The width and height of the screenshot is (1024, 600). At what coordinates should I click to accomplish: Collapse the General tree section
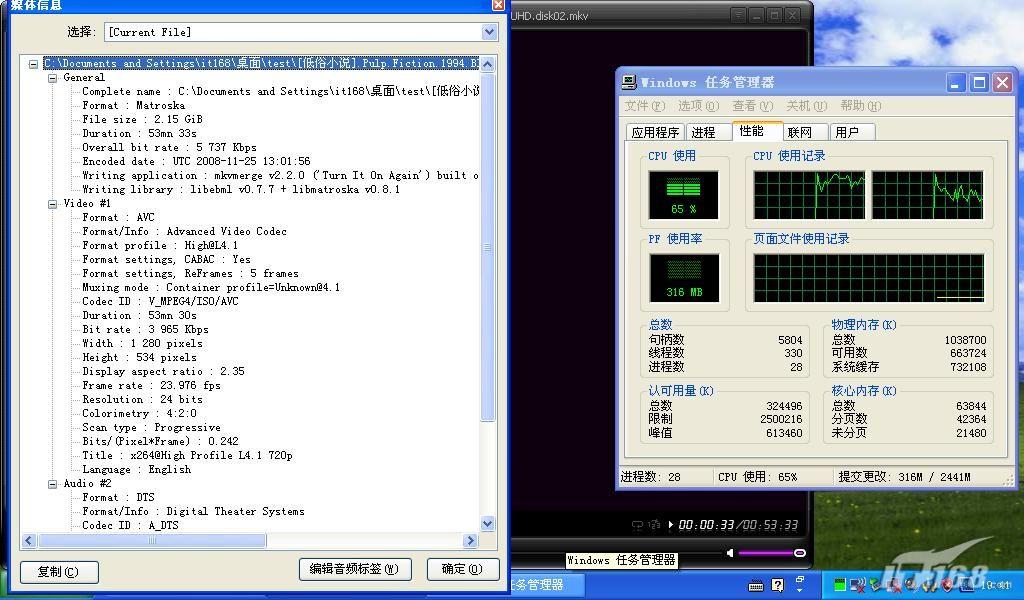tap(52, 78)
